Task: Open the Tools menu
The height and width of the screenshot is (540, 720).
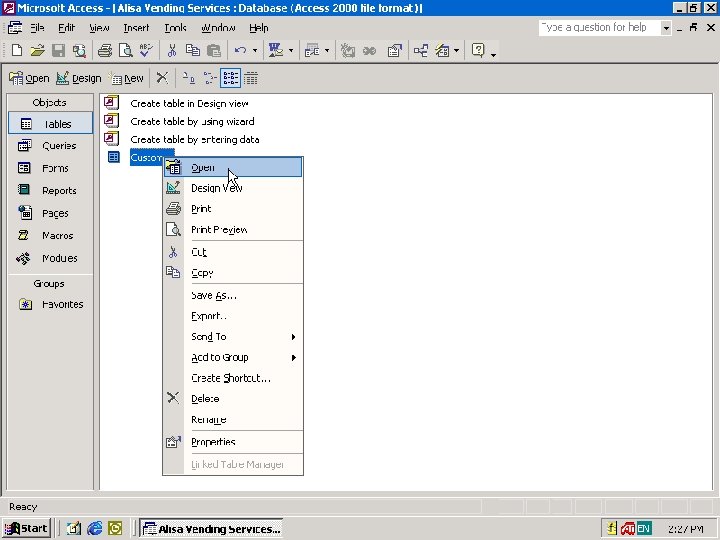Action: (x=175, y=28)
